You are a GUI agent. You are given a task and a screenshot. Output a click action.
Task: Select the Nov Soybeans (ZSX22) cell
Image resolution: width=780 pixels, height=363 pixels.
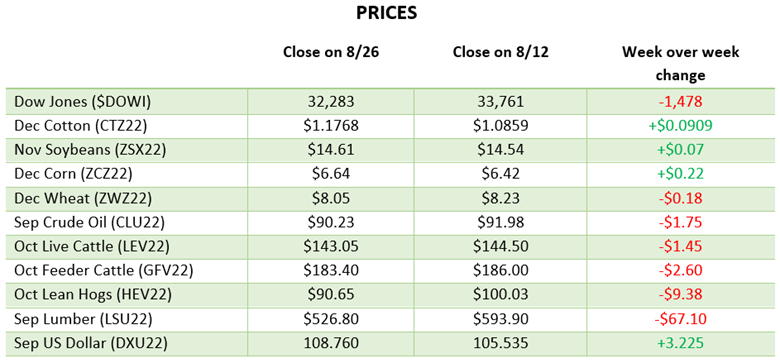pyautogui.click(x=89, y=150)
